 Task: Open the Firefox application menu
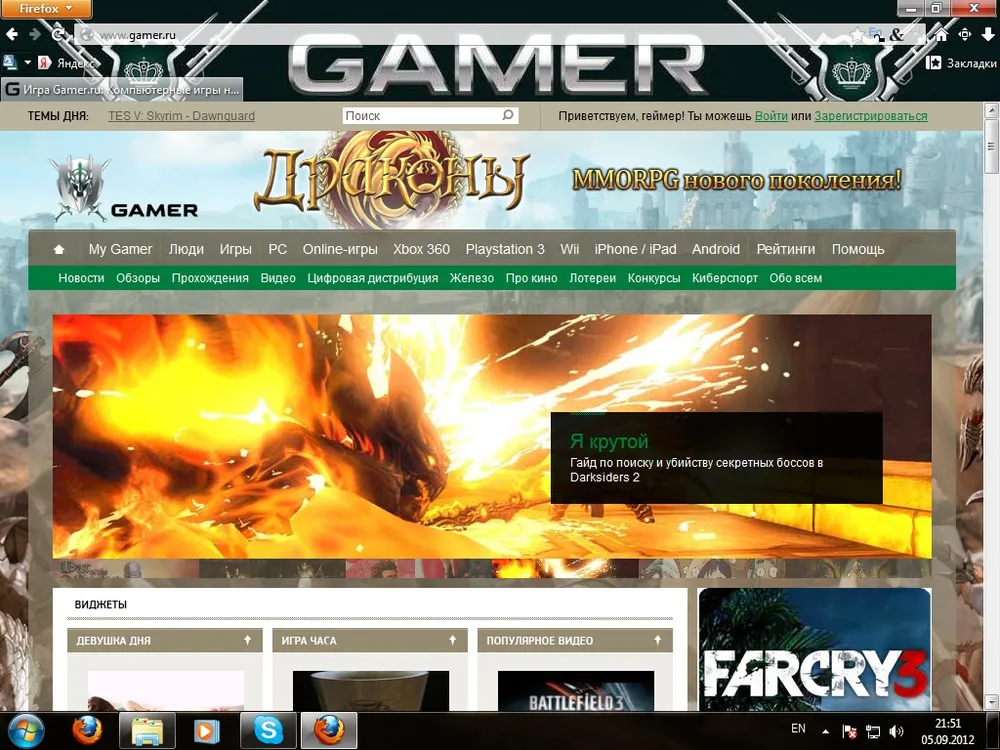coord(45,9)
